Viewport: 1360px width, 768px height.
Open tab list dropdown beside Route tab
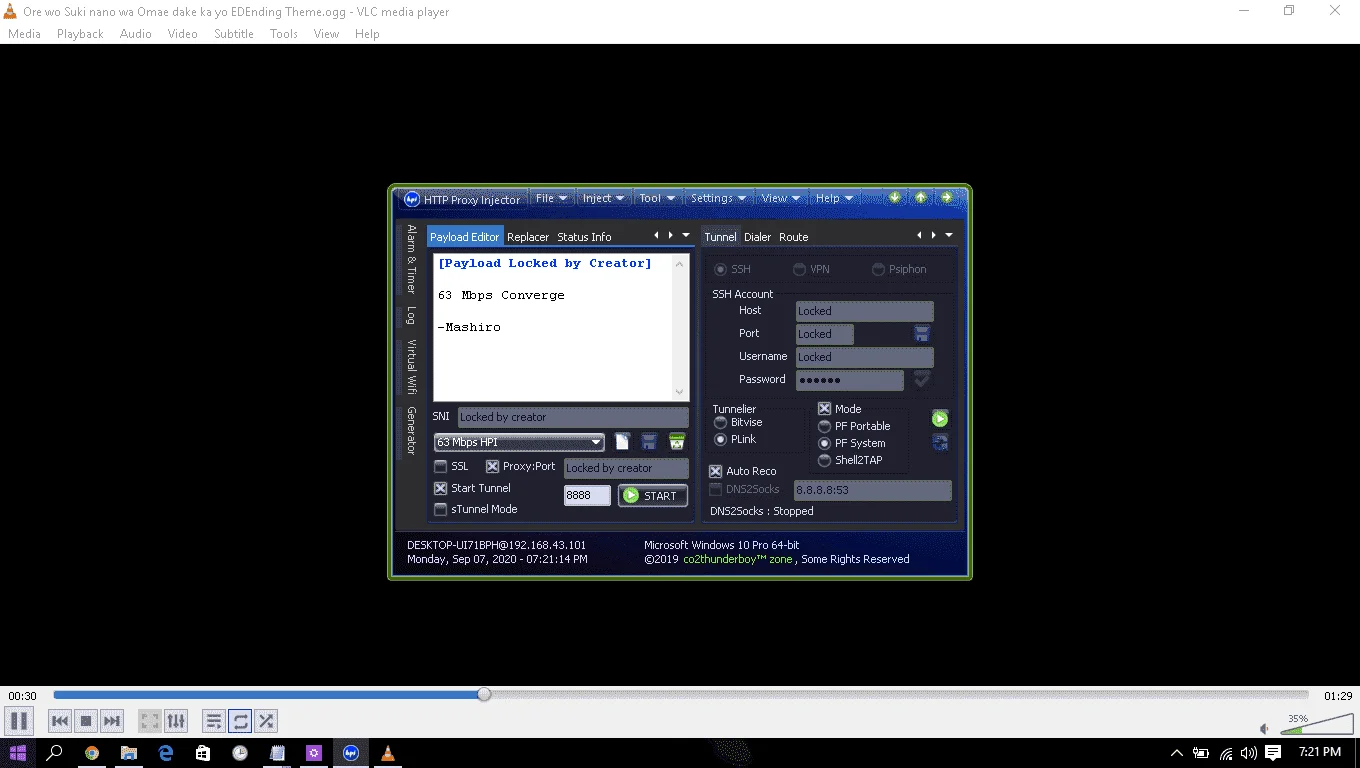coord(949,236)
